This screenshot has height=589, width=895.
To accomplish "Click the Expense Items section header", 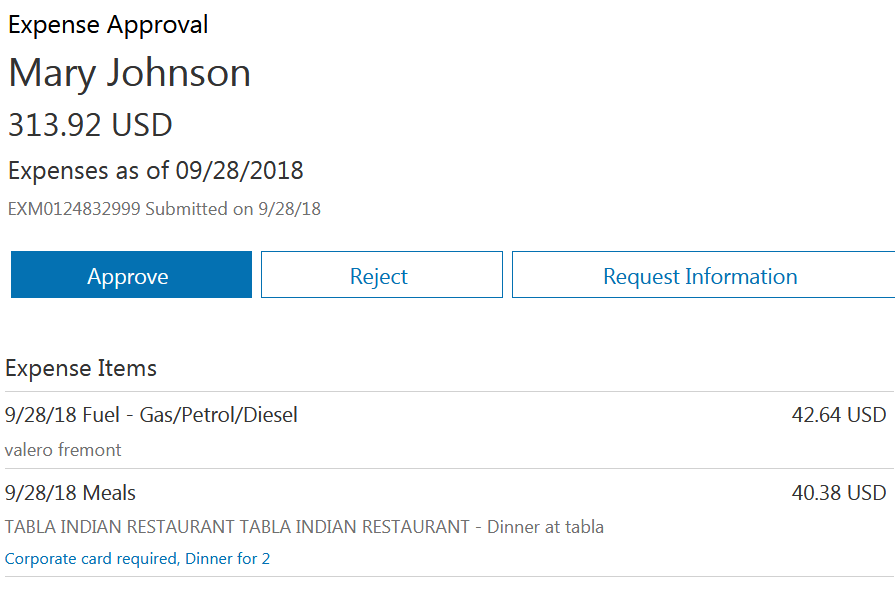I will coord(81,368).
